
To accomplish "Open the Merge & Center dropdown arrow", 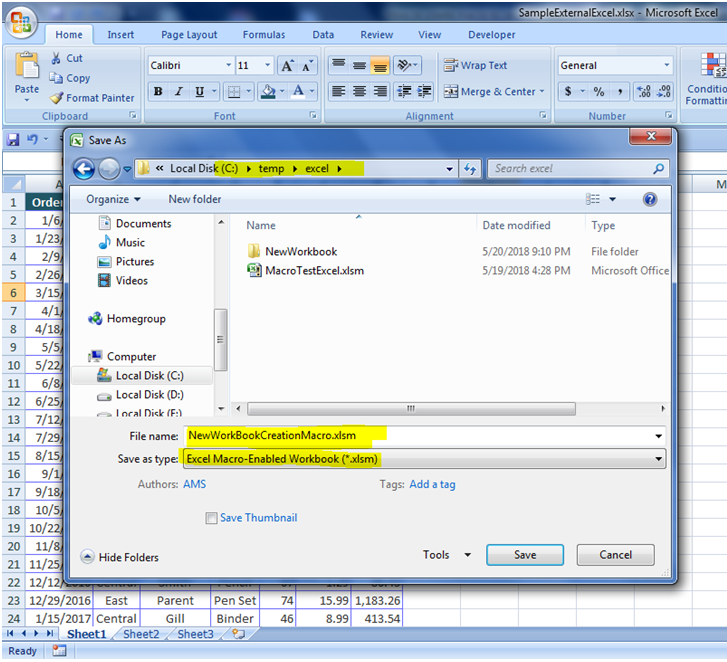I will tap(542, 91).
